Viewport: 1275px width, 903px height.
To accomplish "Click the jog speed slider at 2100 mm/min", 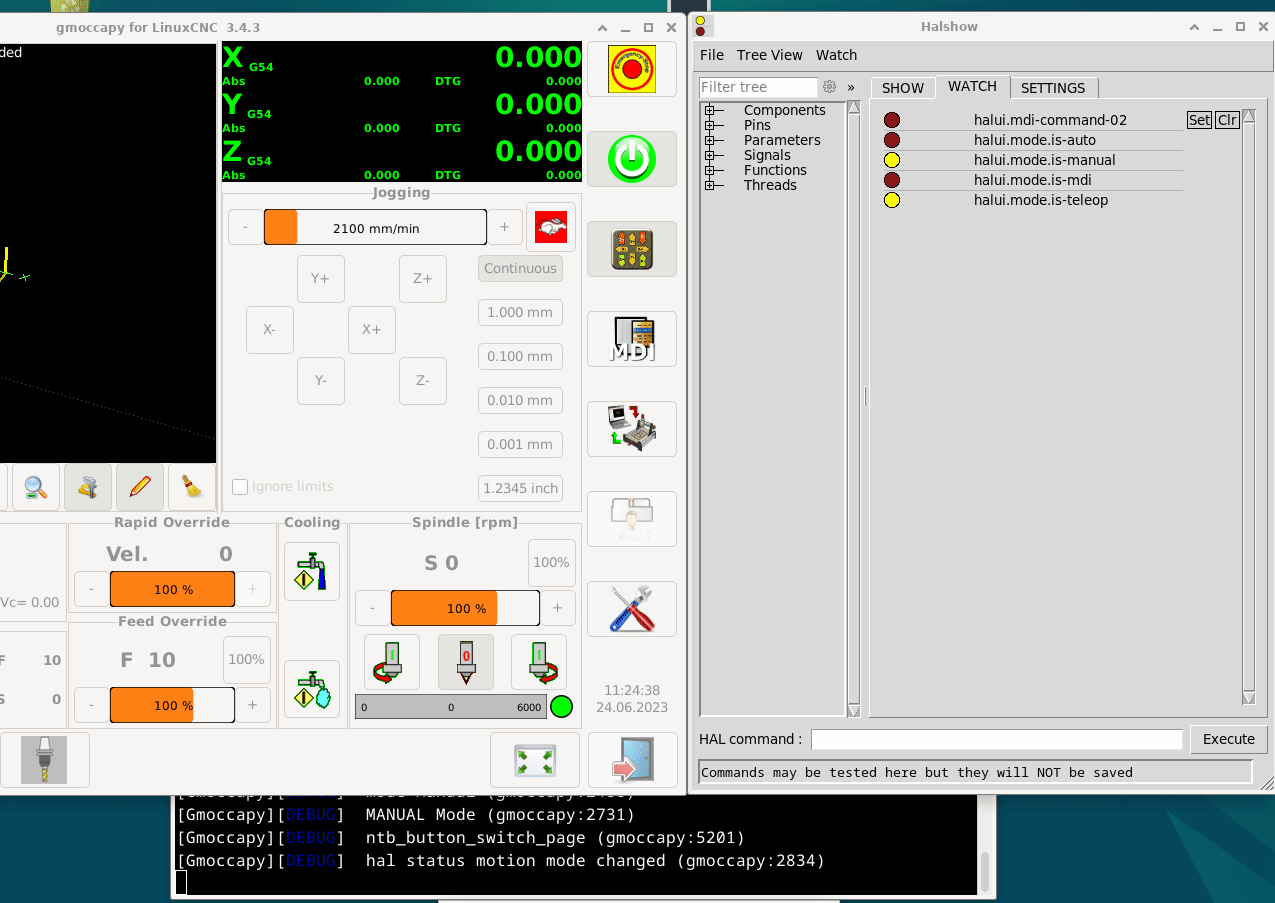I will 375,228.
